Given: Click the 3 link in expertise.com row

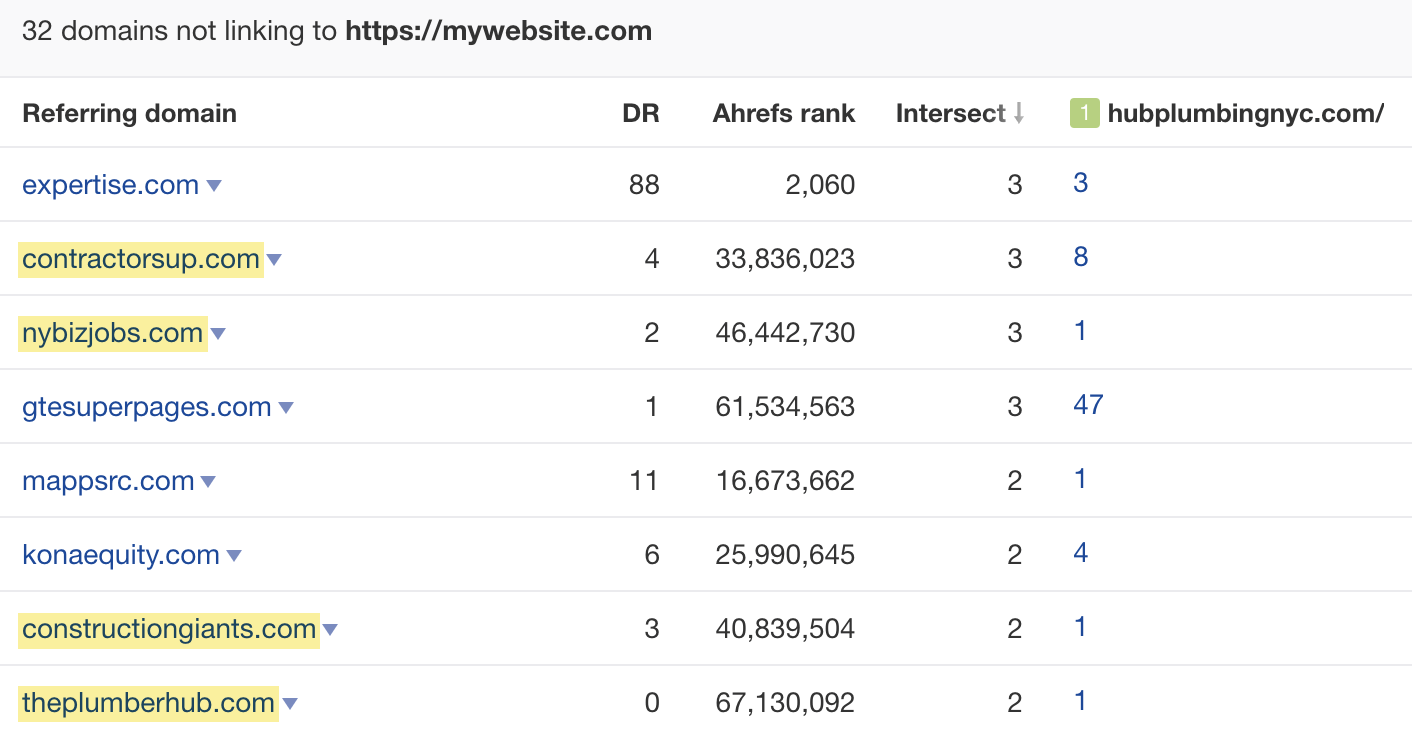Looking at the screenshot, I should [x=1081, y=183].
